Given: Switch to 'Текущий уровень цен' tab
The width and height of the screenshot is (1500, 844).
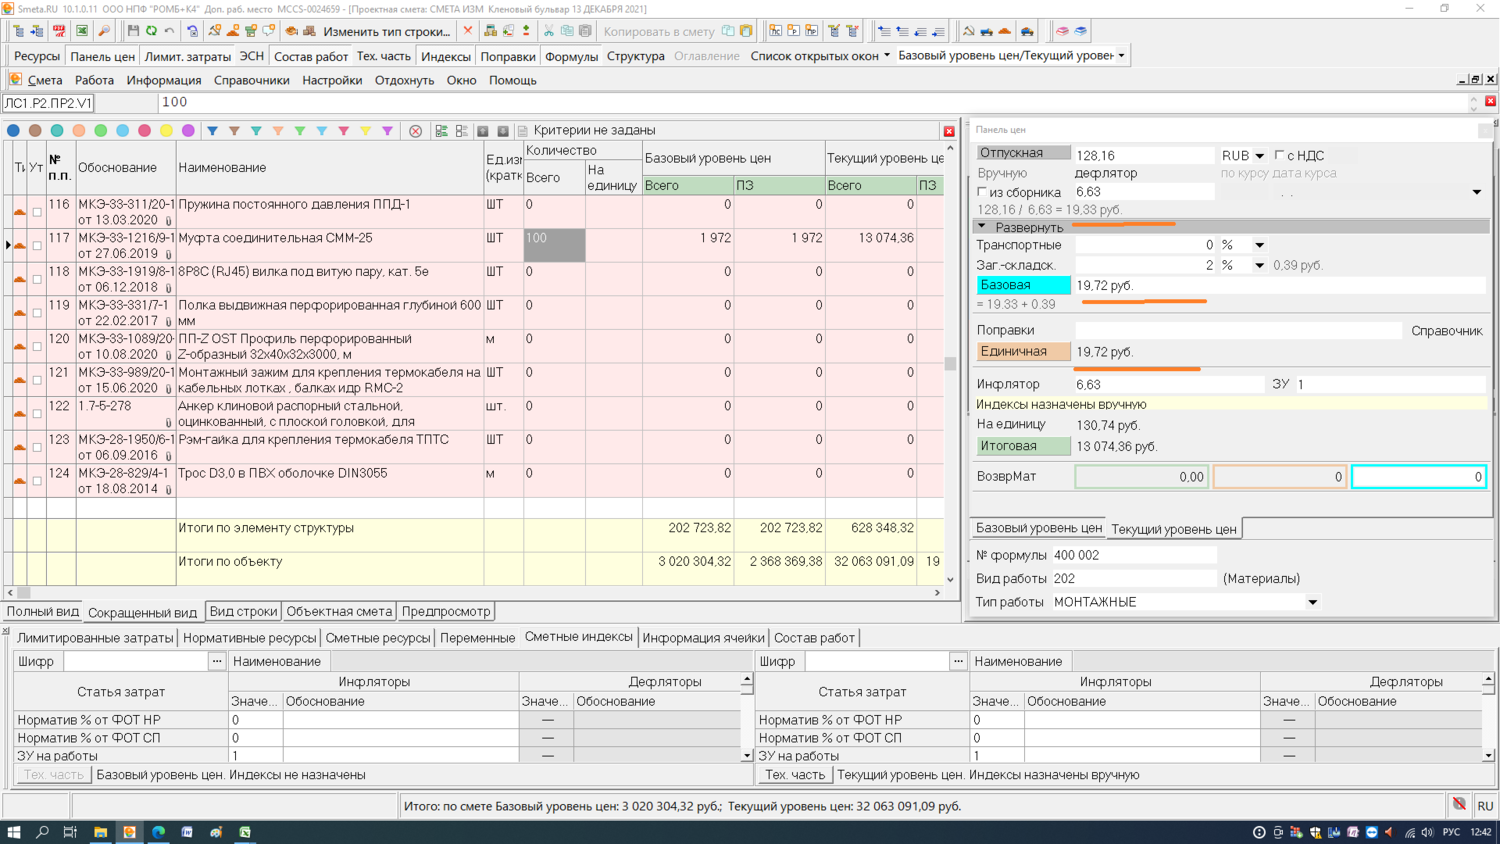Looking at the screenshot, I should (x=1173, y=529).
